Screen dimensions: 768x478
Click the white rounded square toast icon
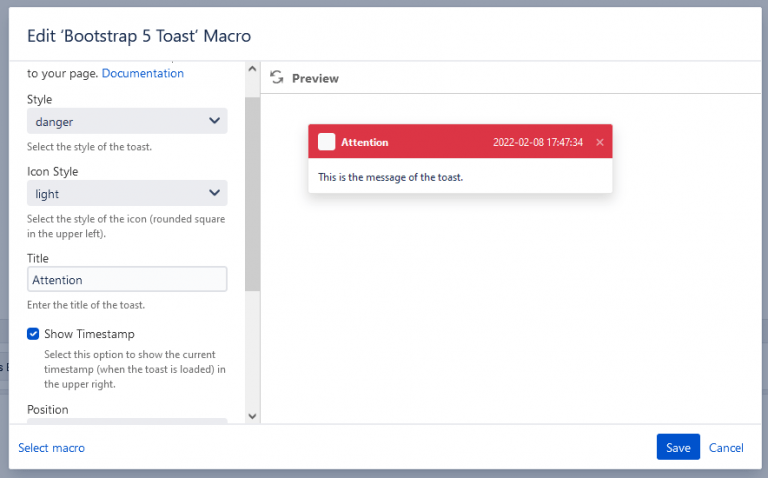click(326, 142)
